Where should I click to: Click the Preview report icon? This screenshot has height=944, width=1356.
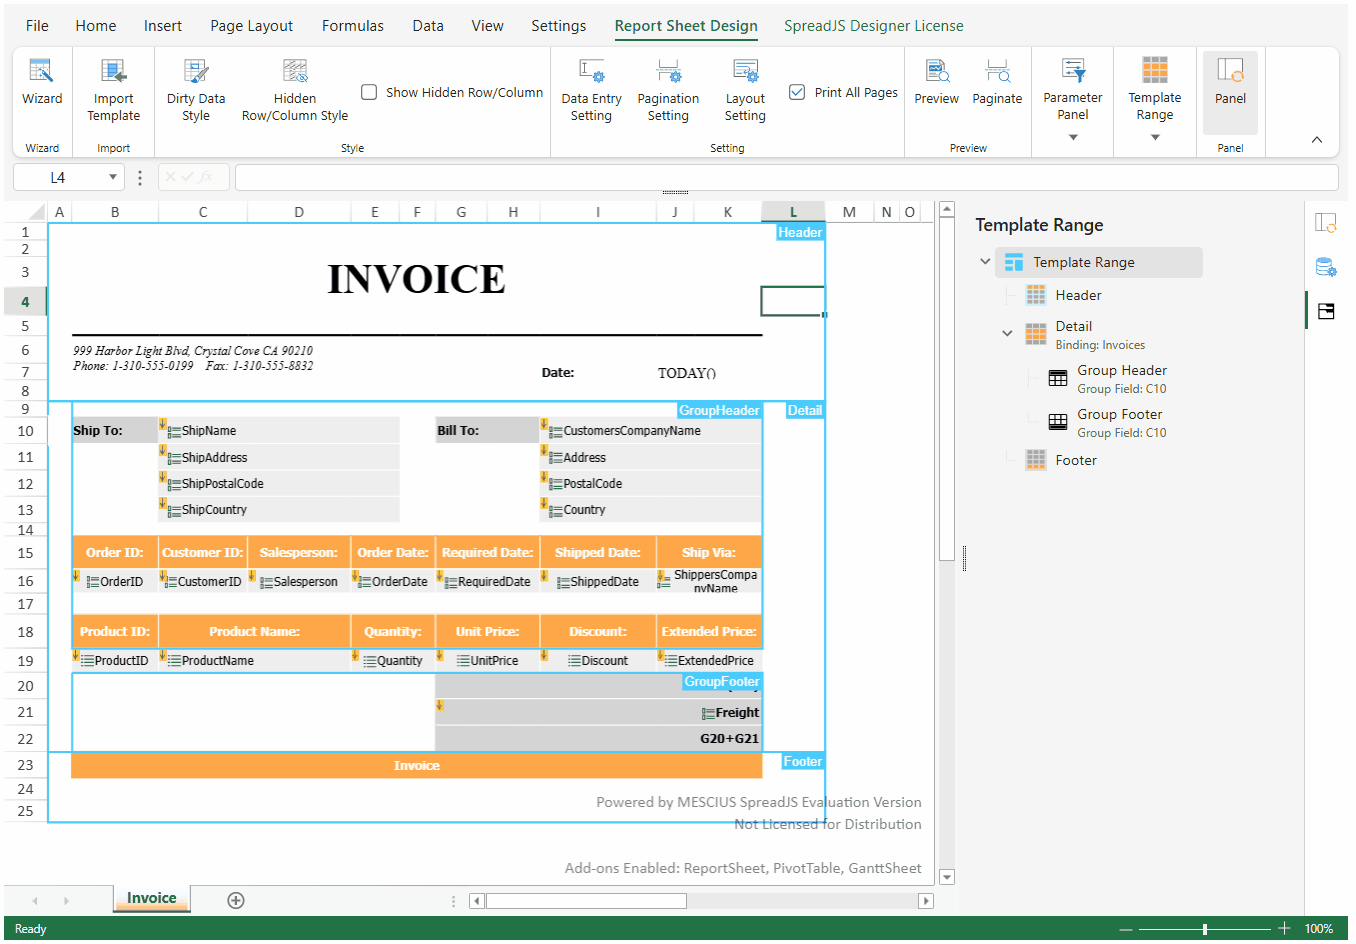(x=936, y=72)
